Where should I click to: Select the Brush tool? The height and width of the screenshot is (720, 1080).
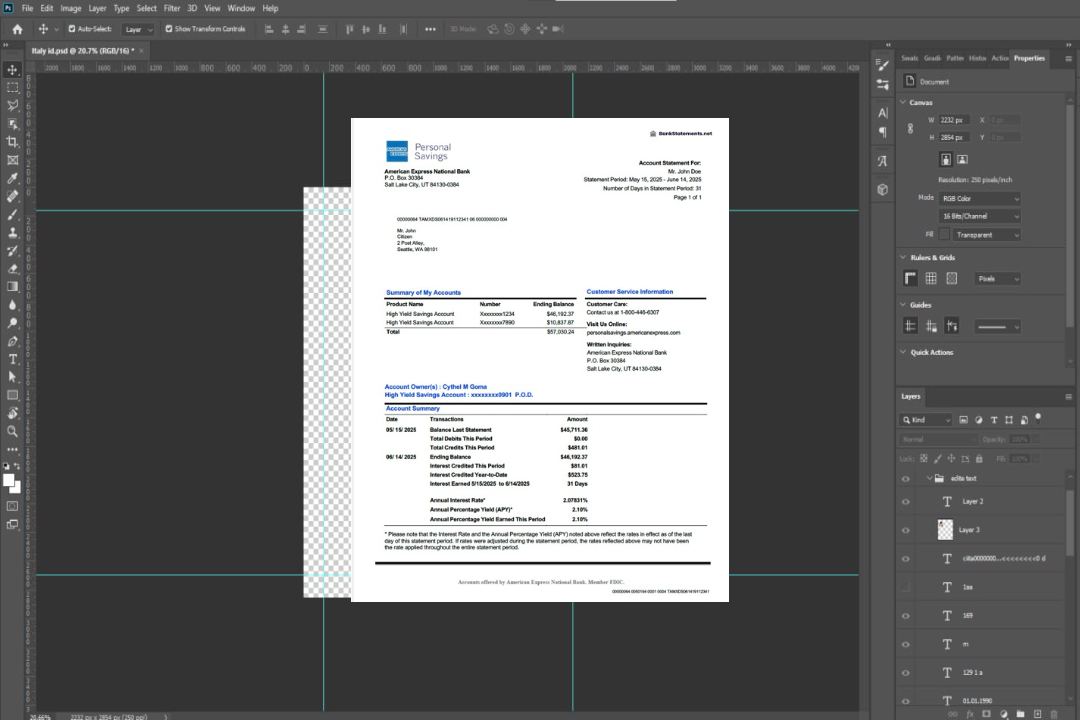click(12, 214)
